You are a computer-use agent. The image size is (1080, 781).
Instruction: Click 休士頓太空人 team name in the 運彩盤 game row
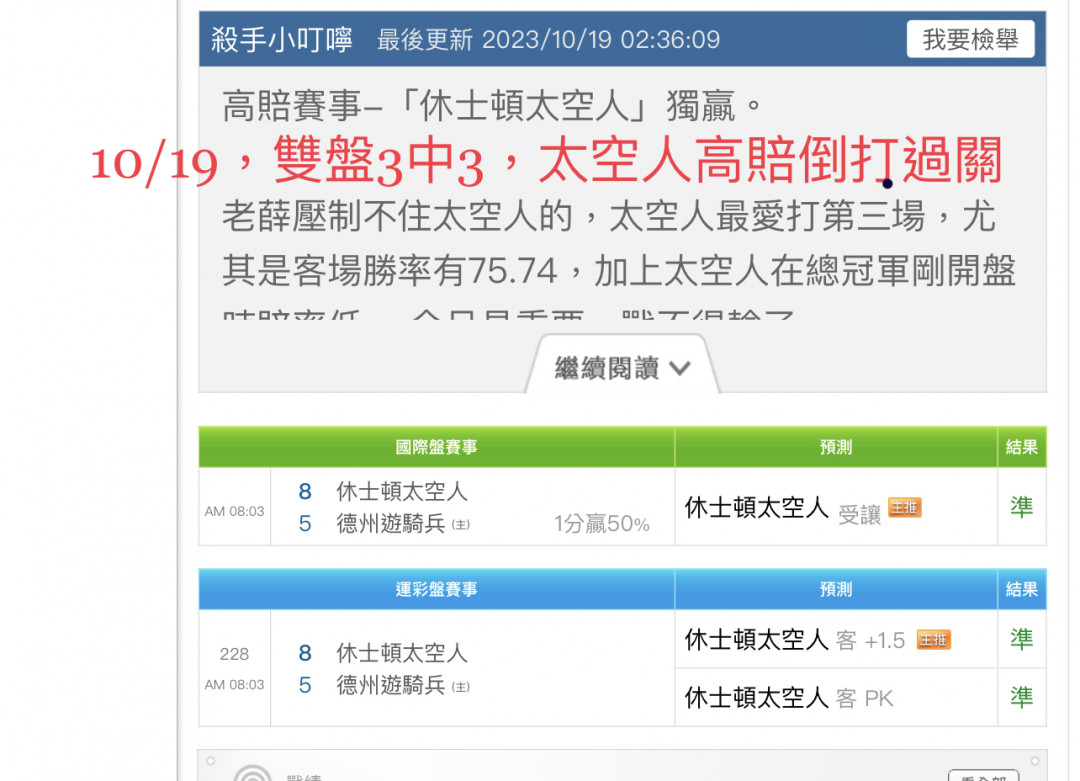coord(402,653)
